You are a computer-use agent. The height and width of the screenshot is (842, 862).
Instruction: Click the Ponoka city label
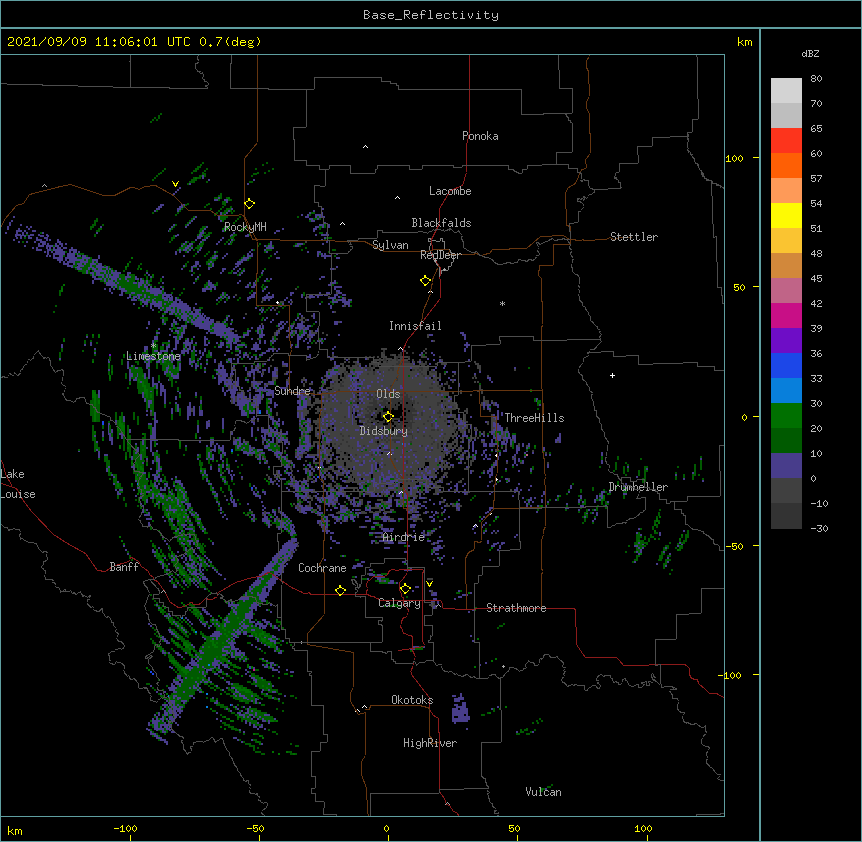480,136
